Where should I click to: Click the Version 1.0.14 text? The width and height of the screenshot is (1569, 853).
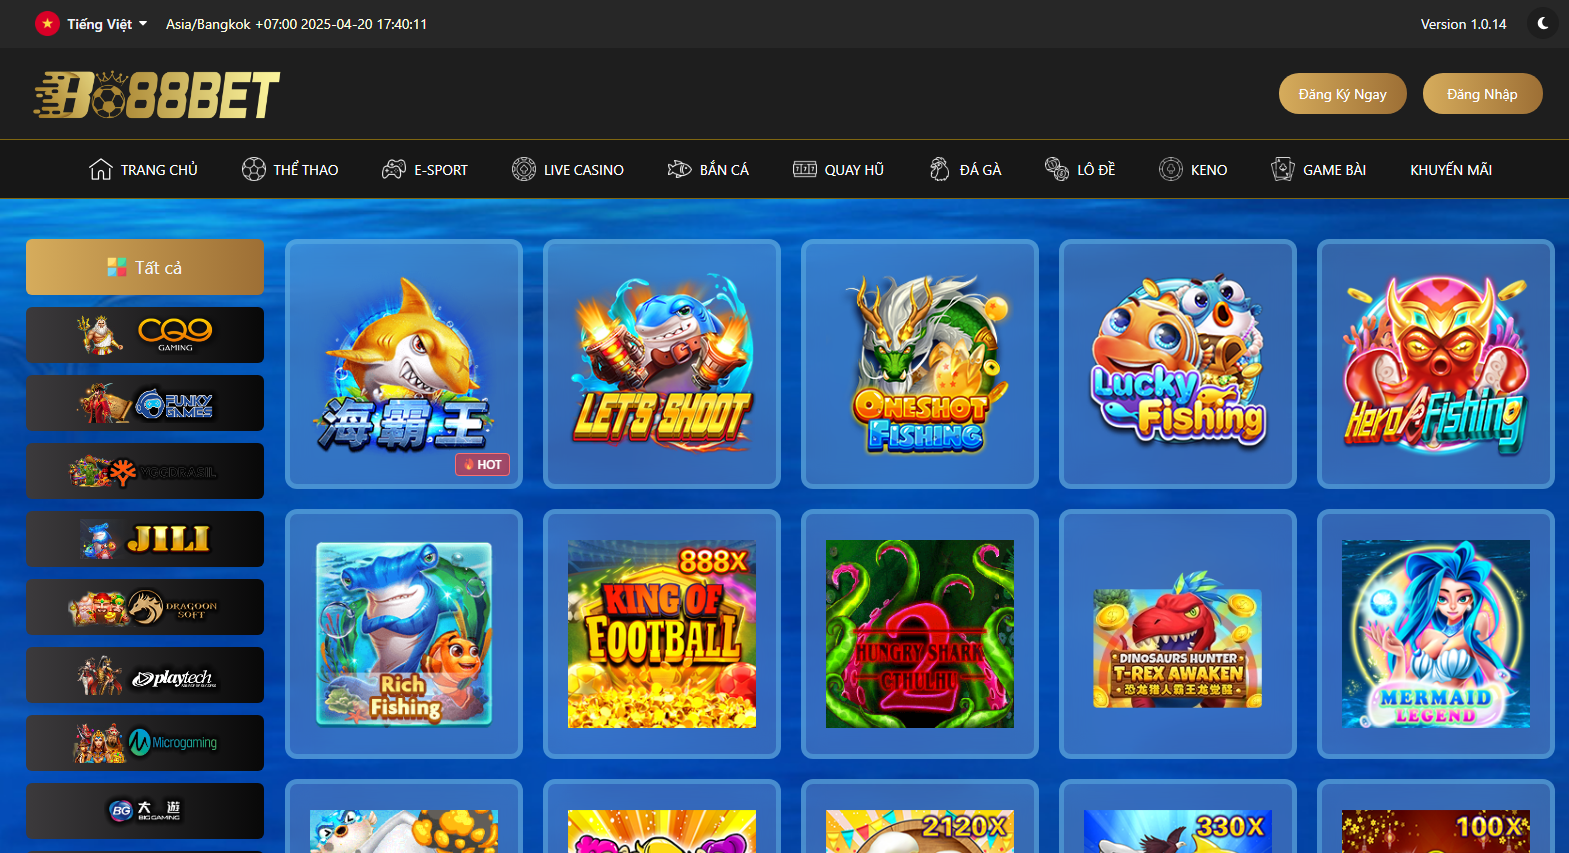(x=1463, y=24)
